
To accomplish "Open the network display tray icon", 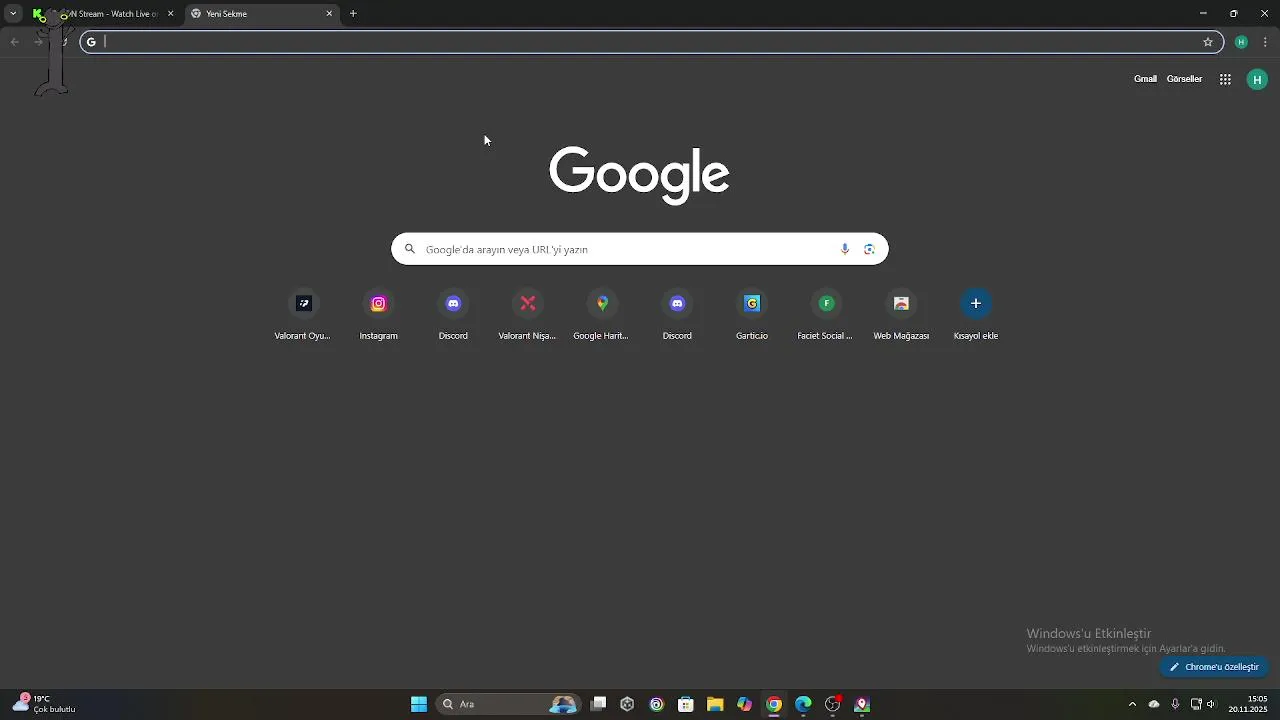I will (1195, 704).
